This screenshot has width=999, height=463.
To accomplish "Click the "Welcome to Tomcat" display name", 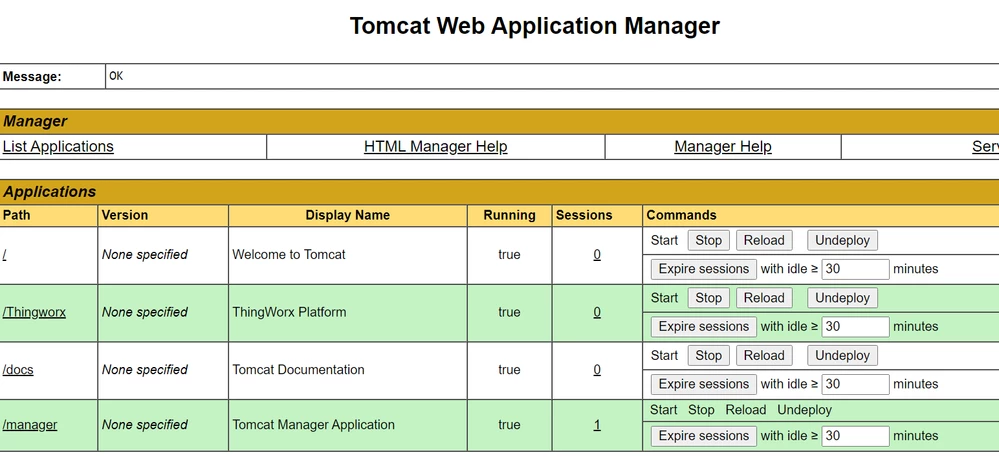I will 289,255.
